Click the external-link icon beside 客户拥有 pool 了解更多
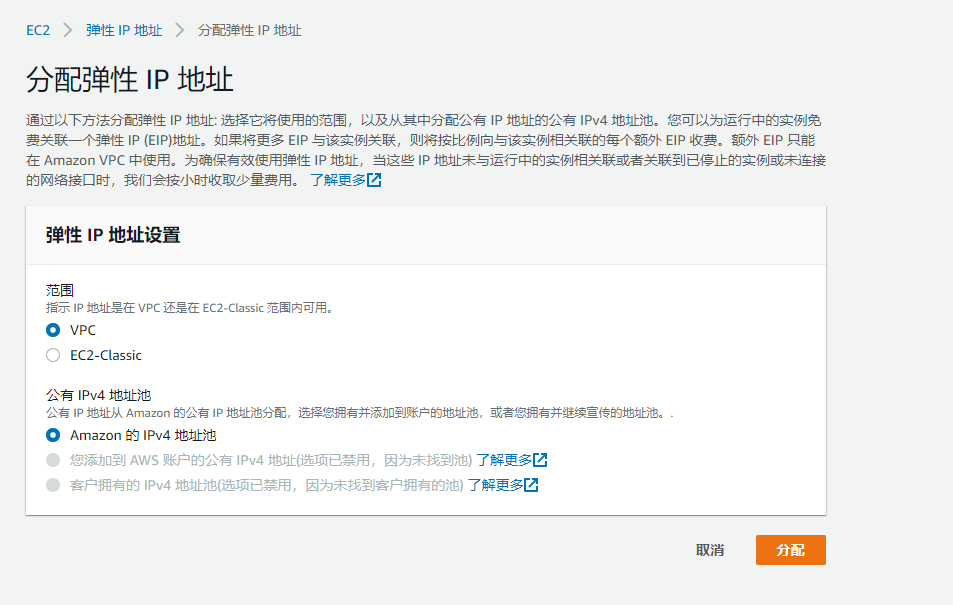Image resolution: width=953 pixels, height=605 pixels. coord(530,484)
